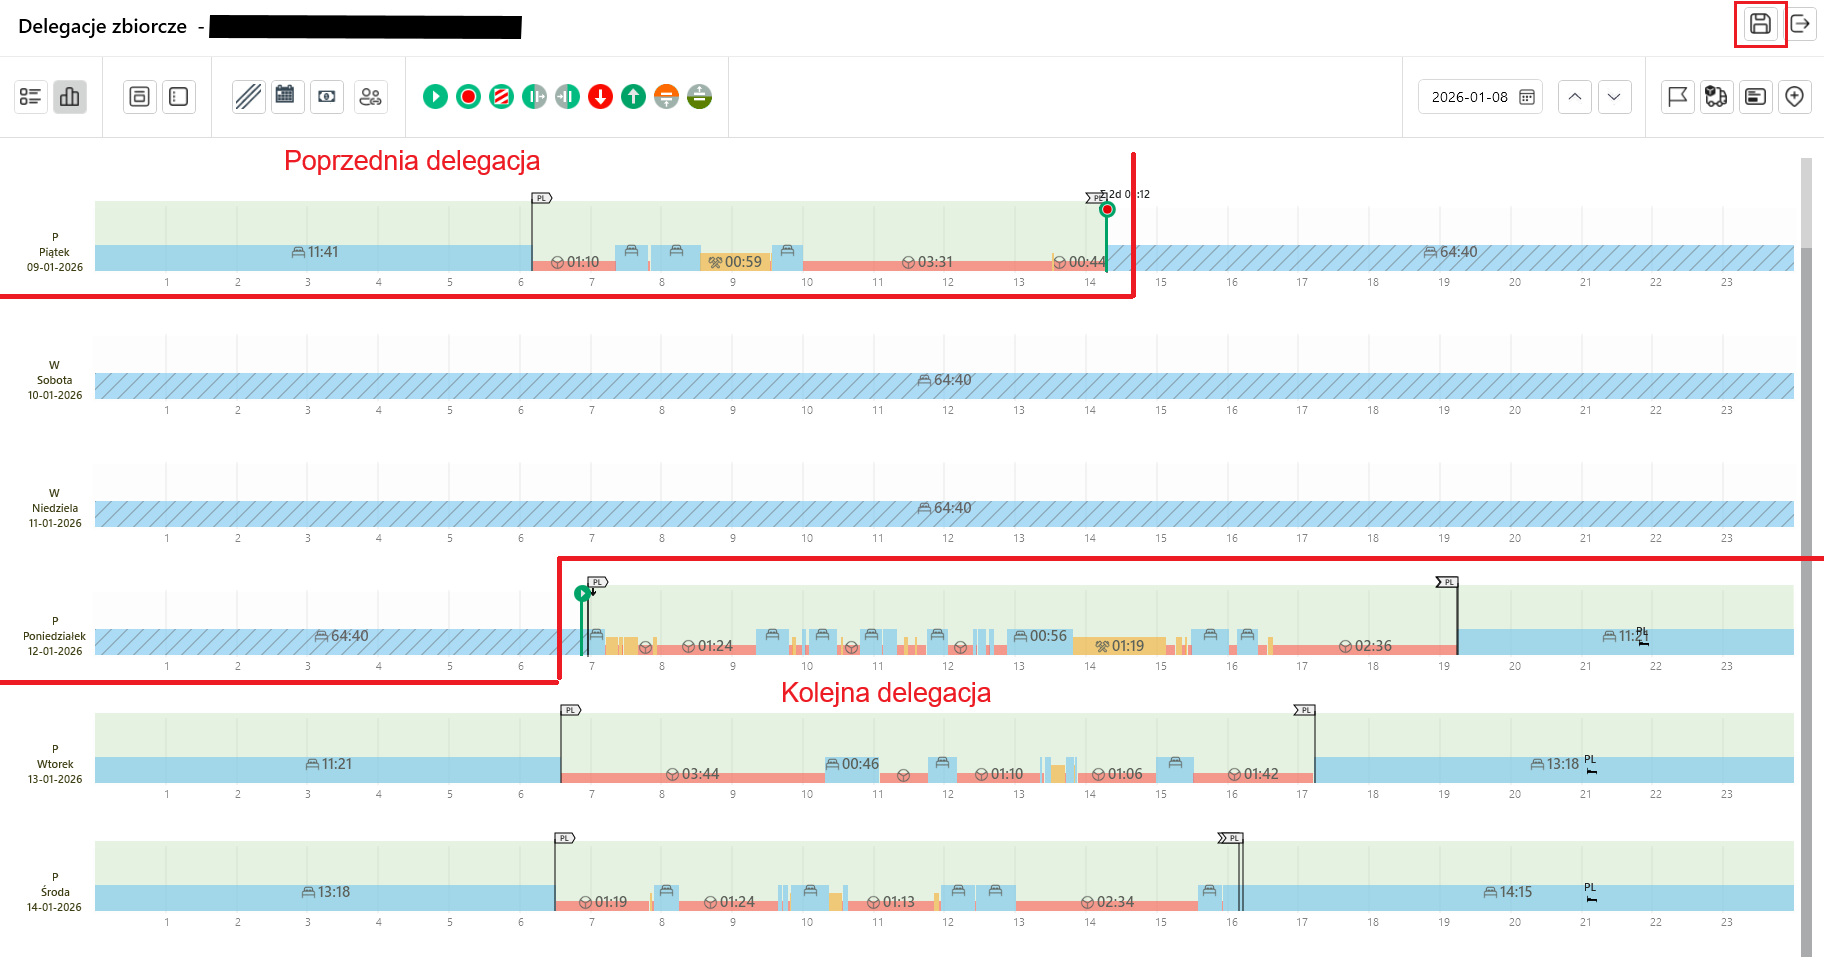Image resolution: width=1824 pixels, height=967 pixels.
Task: Click the green play circle button
Action: 435,97
